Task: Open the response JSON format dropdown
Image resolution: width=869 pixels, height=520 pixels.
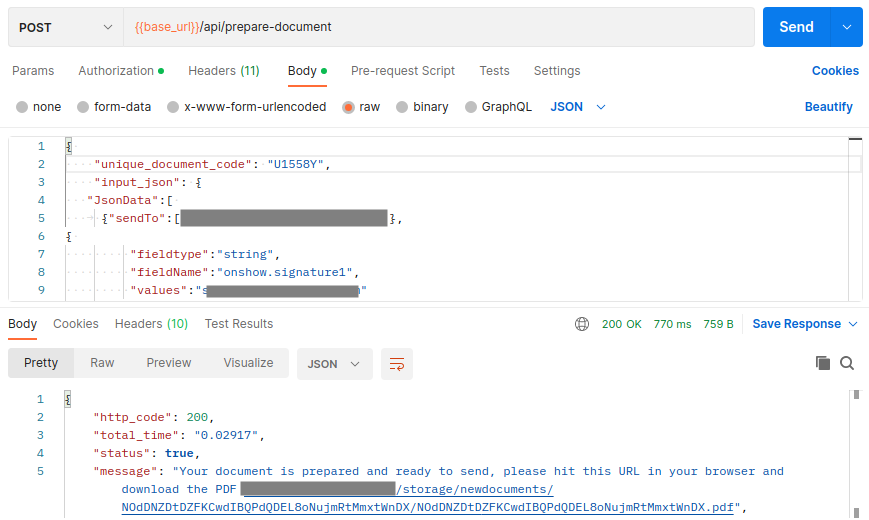Action: (x=334, y=364)
